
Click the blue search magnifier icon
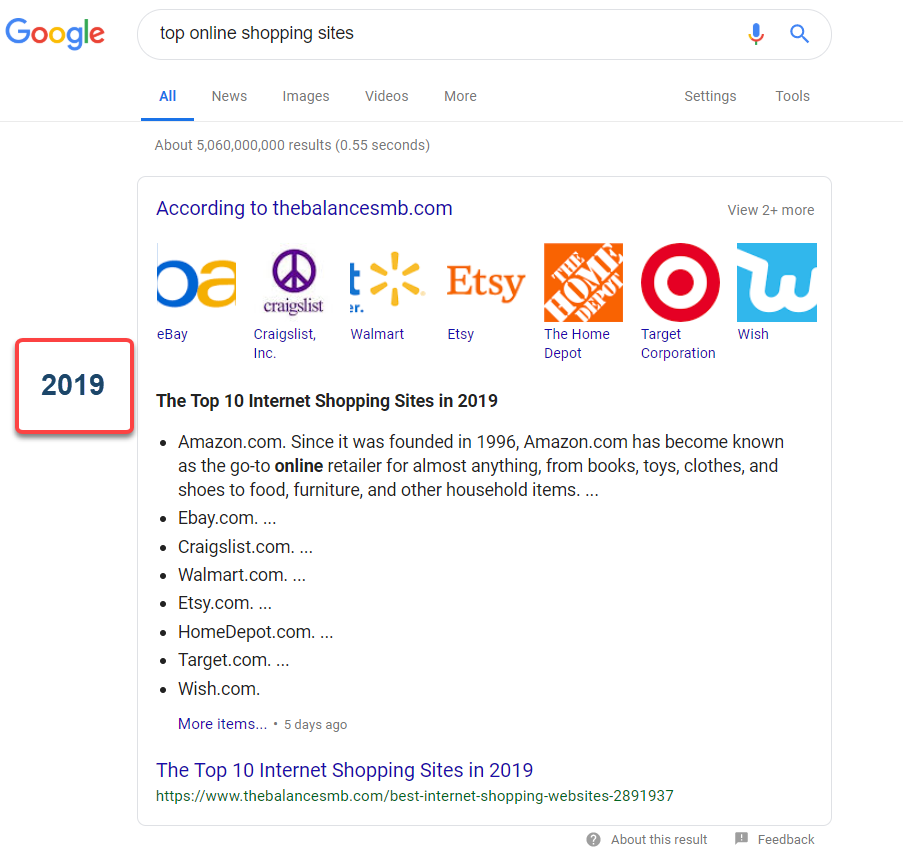[799, 34]
